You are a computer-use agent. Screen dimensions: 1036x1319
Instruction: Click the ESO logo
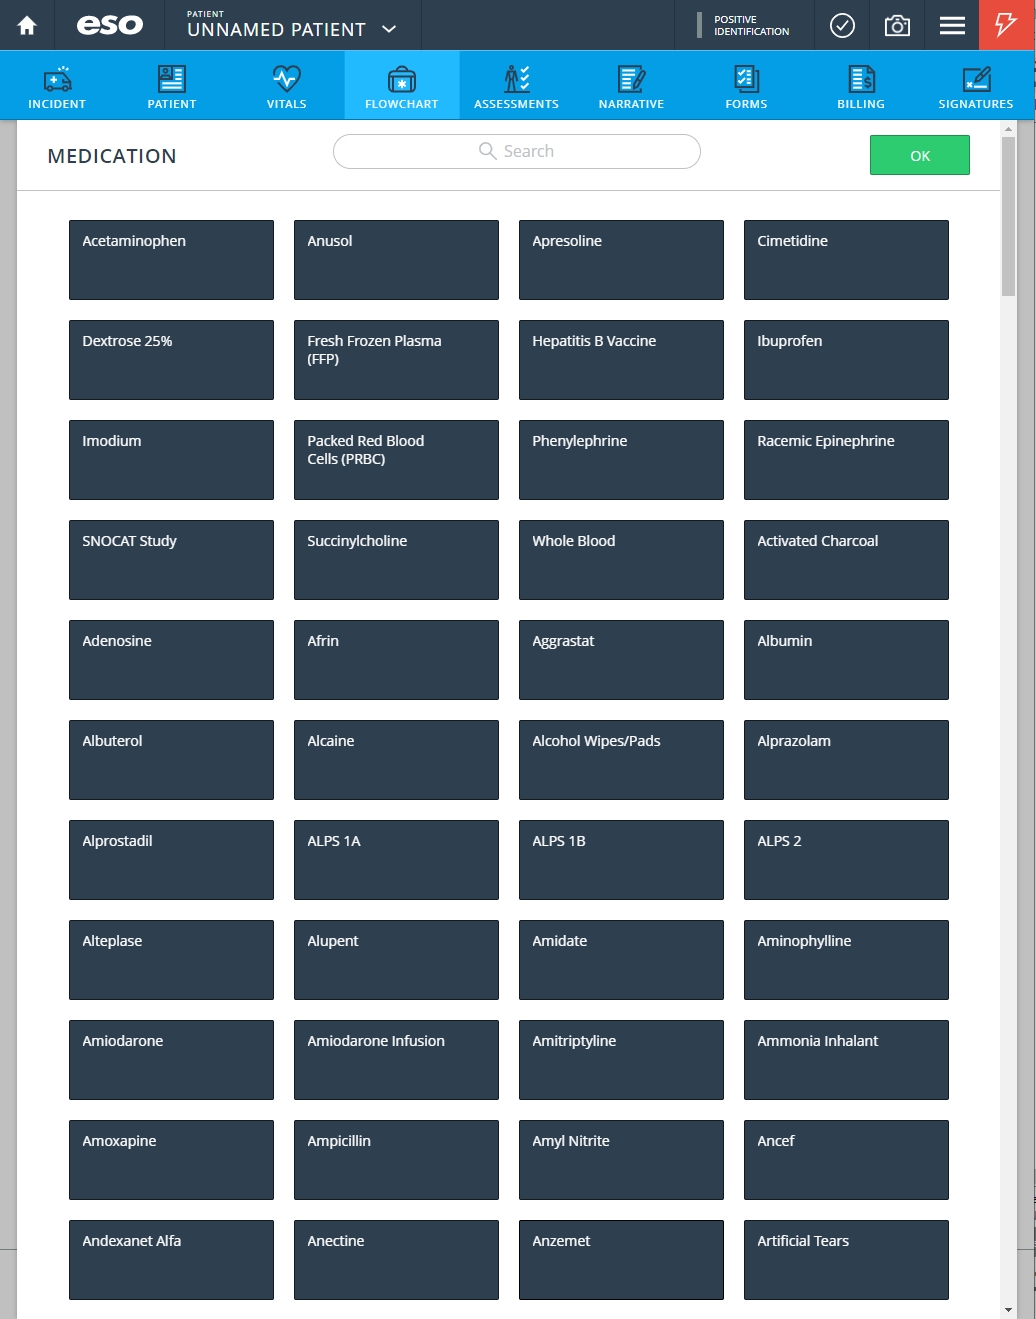point(110,25)
